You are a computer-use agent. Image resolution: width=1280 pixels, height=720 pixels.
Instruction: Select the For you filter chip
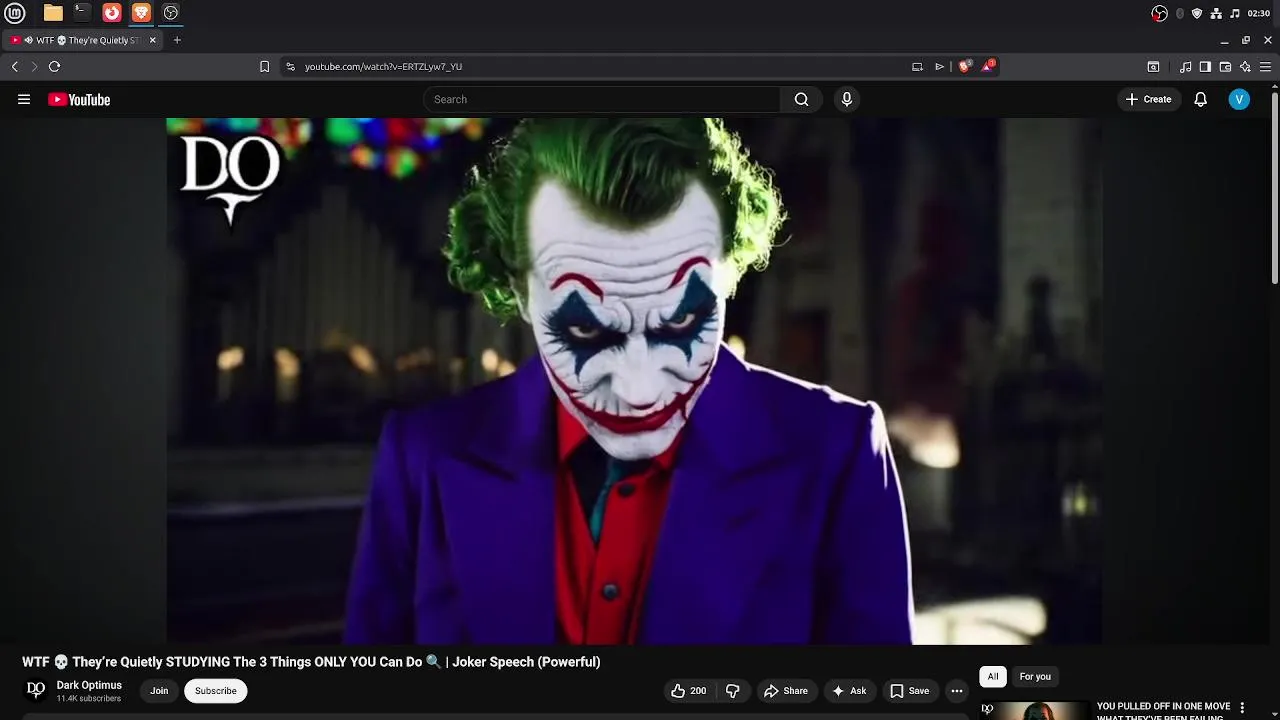tap(1035, 677)
